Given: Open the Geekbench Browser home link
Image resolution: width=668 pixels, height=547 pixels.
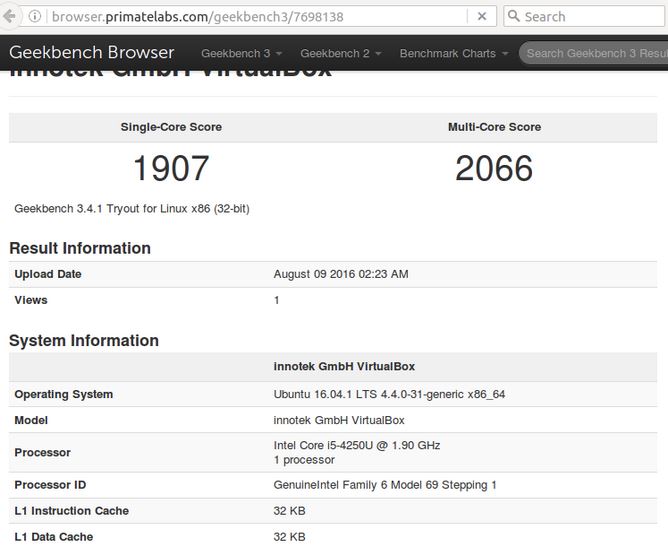Looking at the screenshot, I should (92, 52).
